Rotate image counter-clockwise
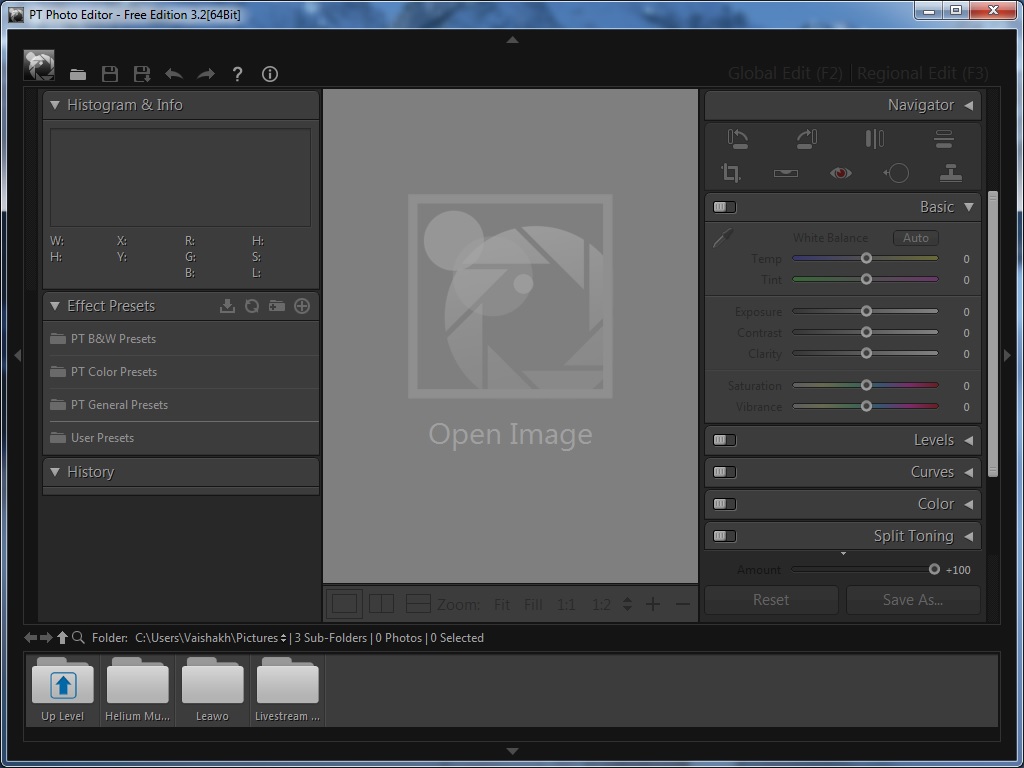 tap(737, 138)
